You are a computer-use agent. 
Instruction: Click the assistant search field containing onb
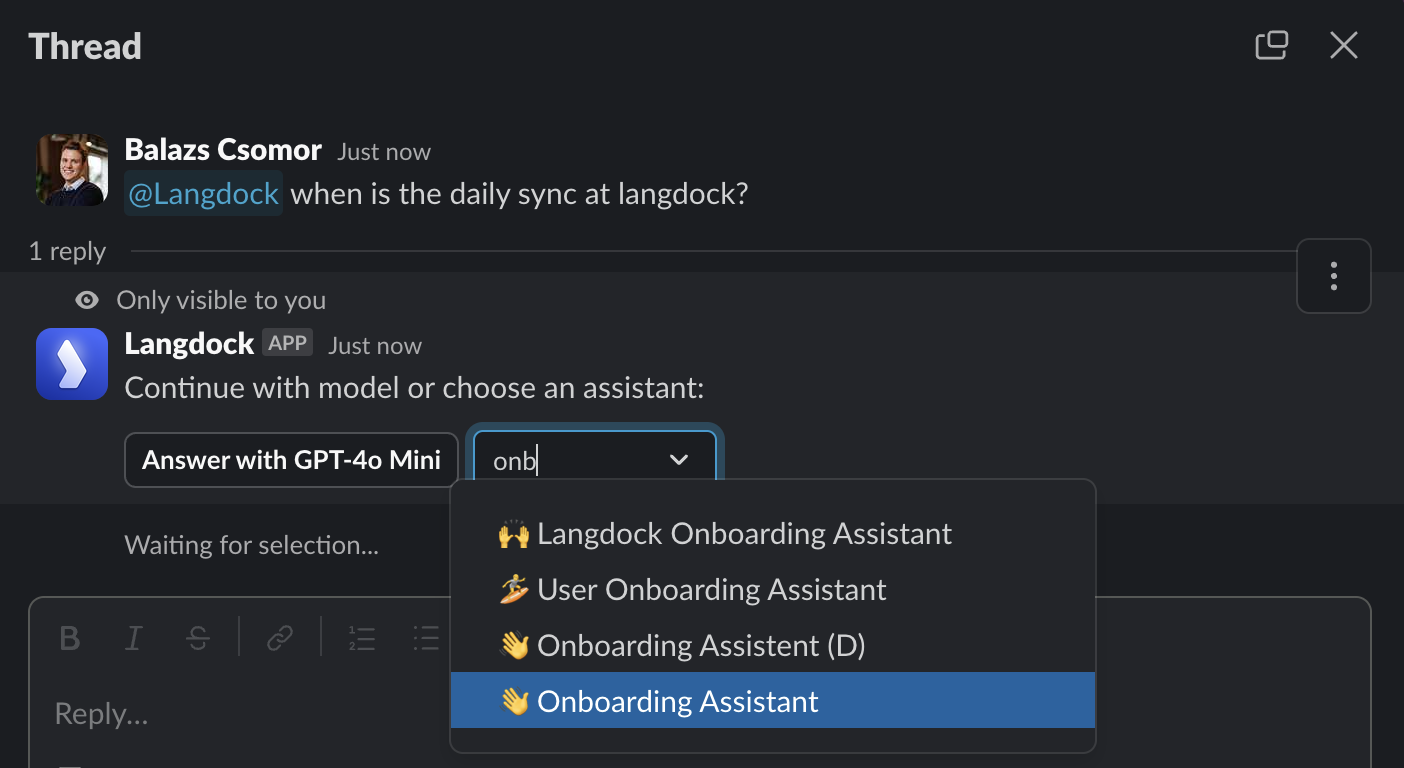coord(595,460)
